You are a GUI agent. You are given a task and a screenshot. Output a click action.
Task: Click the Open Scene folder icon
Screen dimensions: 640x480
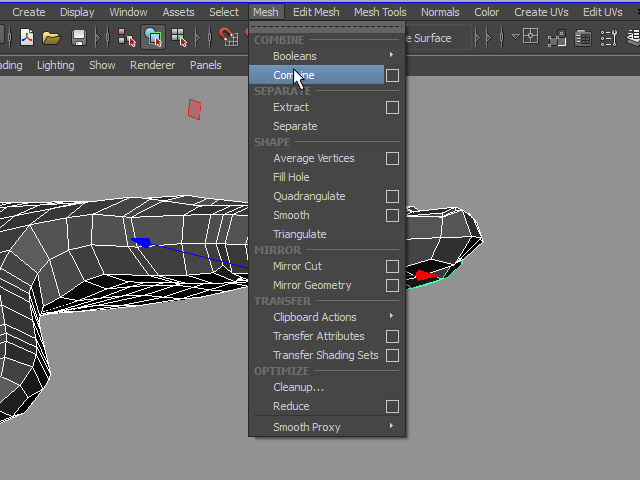coord(51,38)
